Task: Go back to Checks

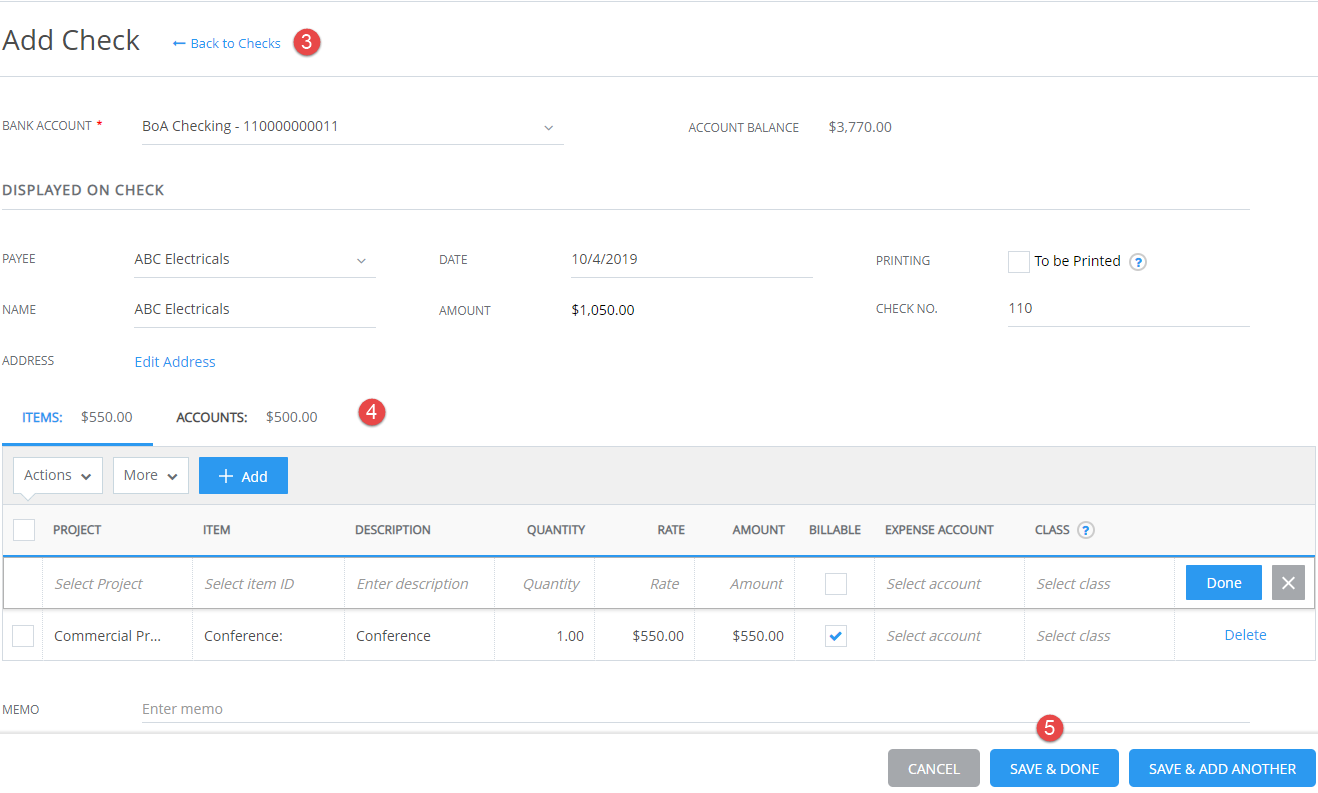Action: (227, 44)
